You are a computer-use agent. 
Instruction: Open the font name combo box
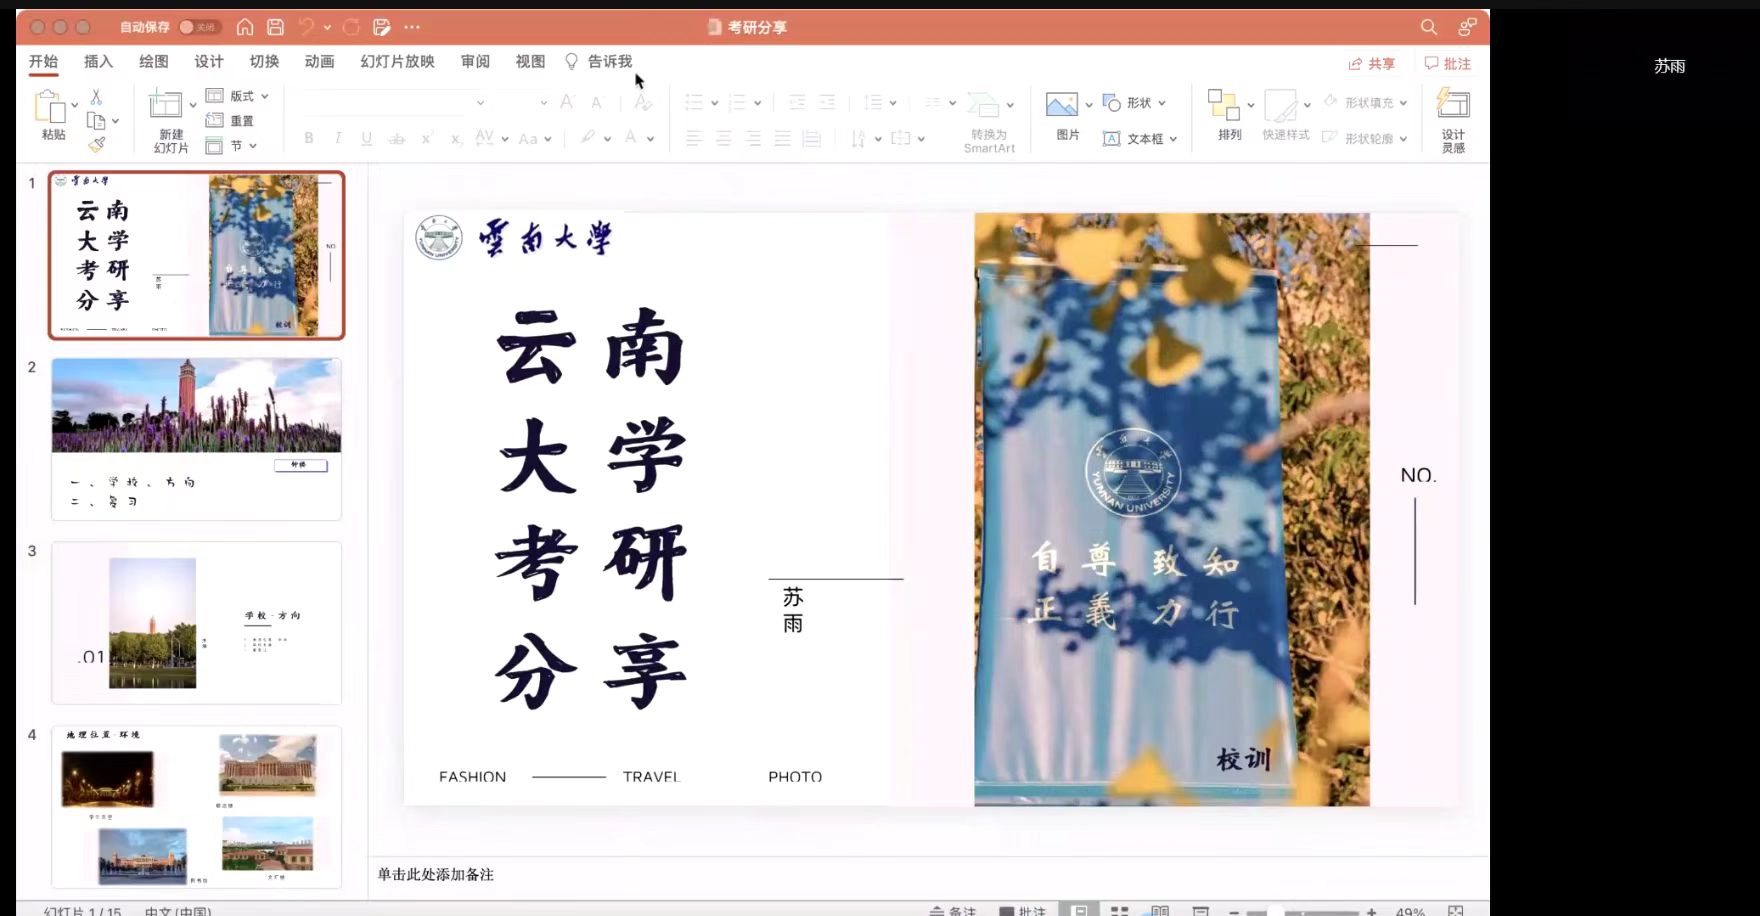(395, 102)
